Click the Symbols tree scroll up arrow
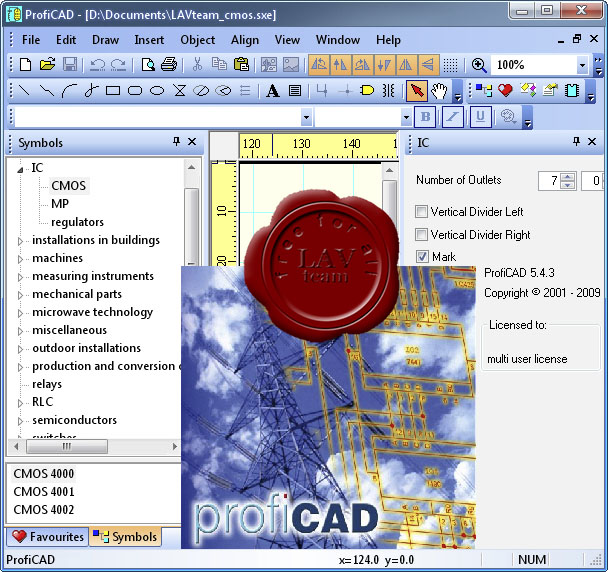Image resolution: width=608 pixels, height=572 pixels. (191, 167)
